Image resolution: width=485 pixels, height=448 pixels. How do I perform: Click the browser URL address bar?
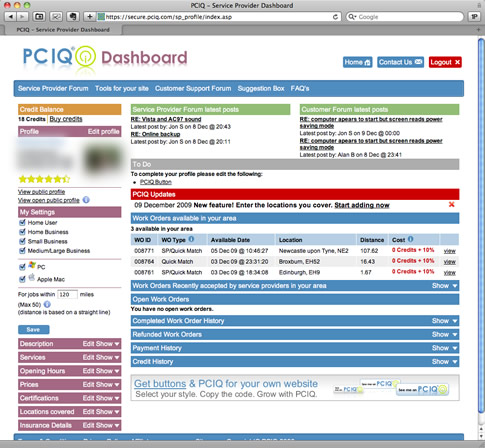[219, 17]
